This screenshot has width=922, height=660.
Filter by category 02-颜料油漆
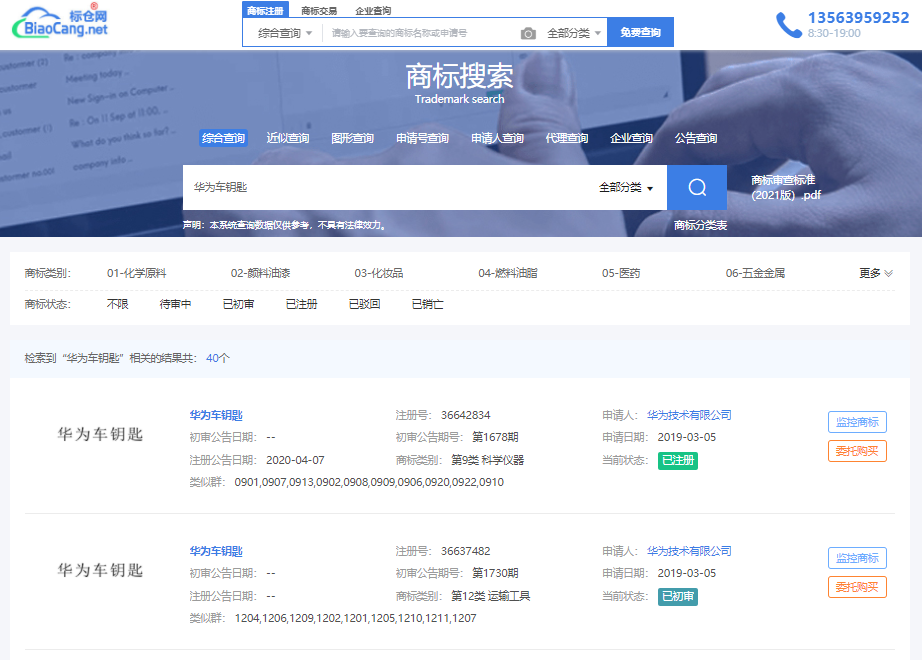[x=260, y=273]
